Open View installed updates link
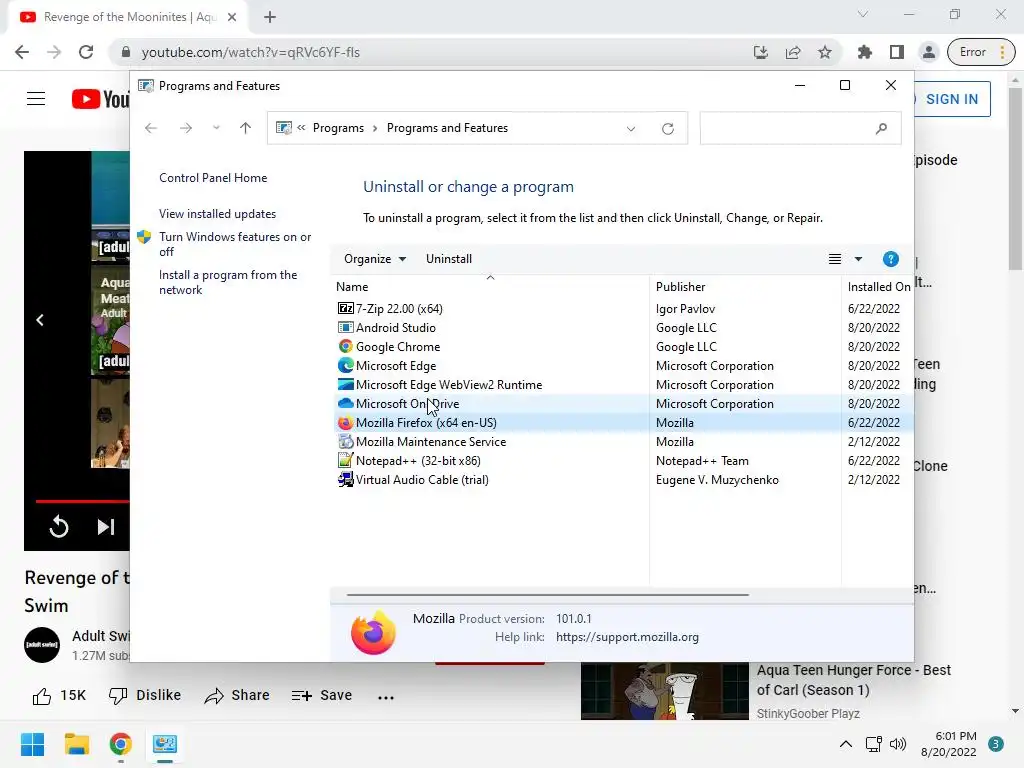Screen dimensions: 1024x768 click(x=217, y=214)
